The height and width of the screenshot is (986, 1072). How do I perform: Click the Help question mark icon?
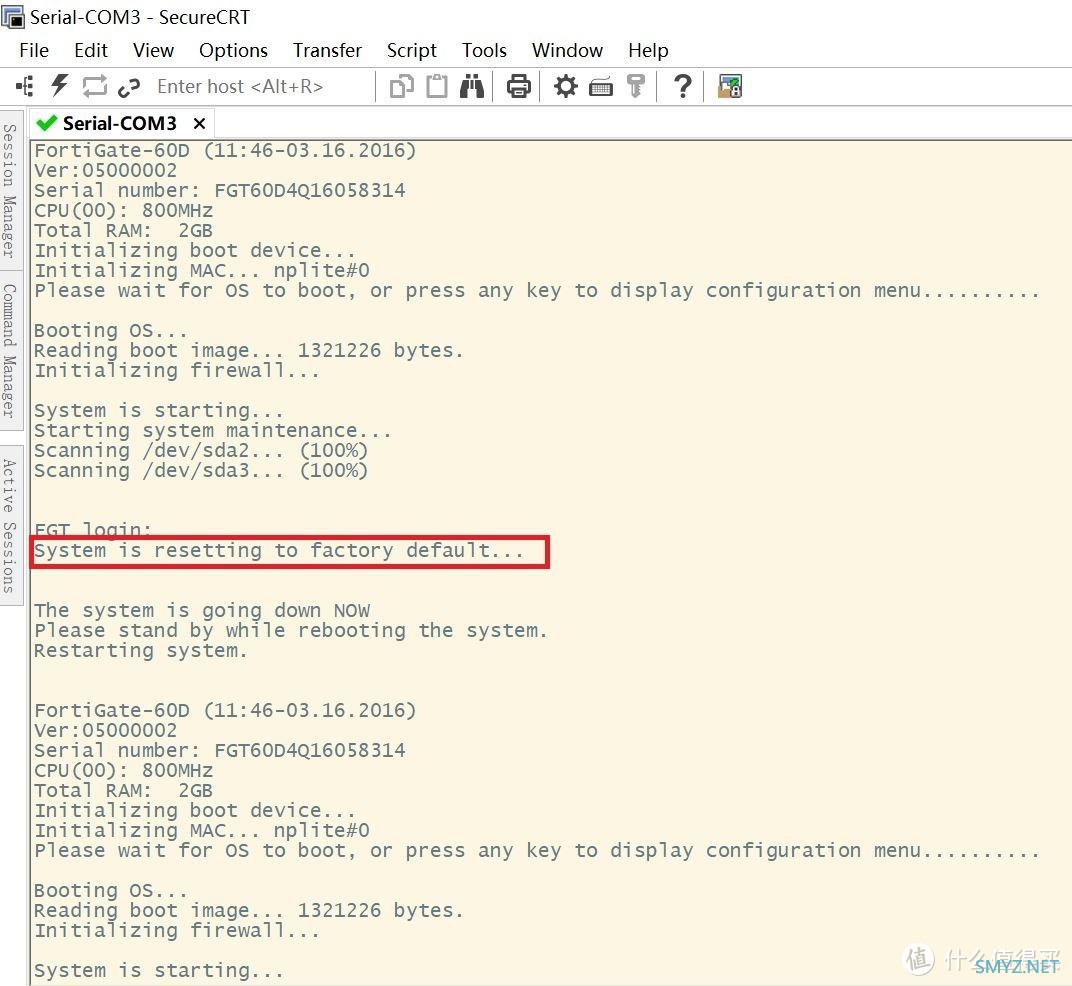point(682,86)
